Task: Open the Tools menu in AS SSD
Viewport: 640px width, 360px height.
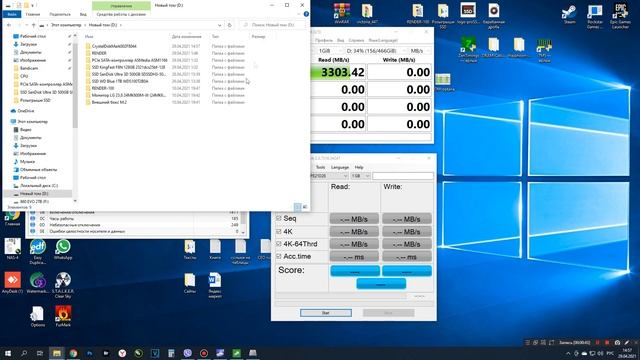Action: (320, 167)
